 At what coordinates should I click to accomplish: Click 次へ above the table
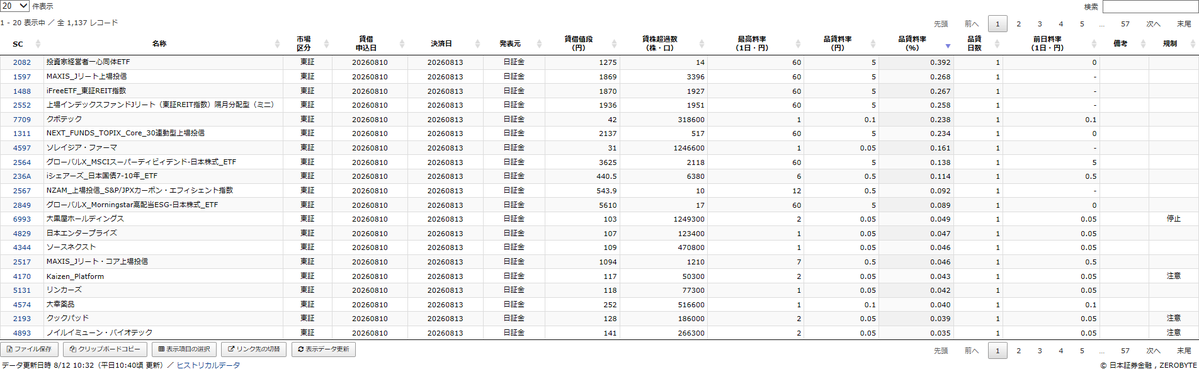[x=1153, y=24]
